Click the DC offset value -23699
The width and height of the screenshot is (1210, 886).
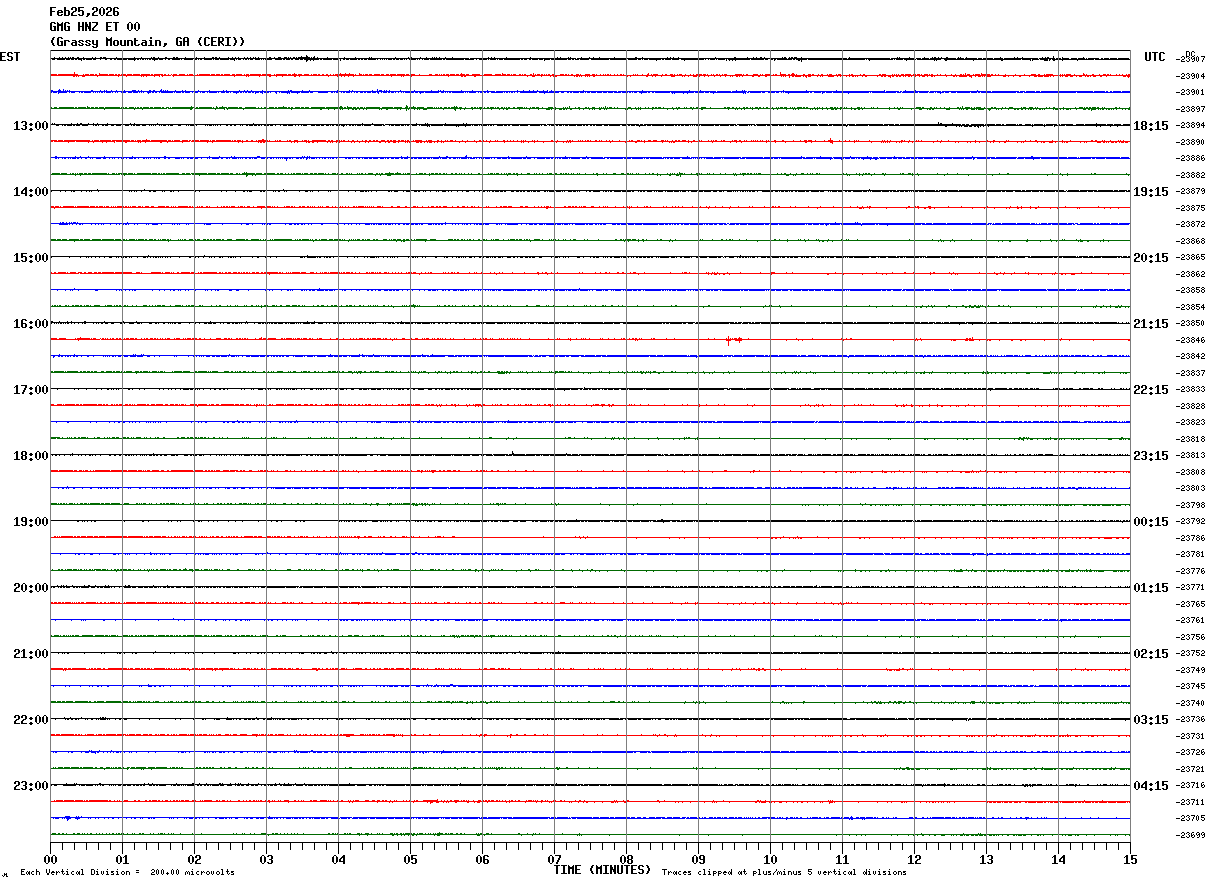(1192, 835)
